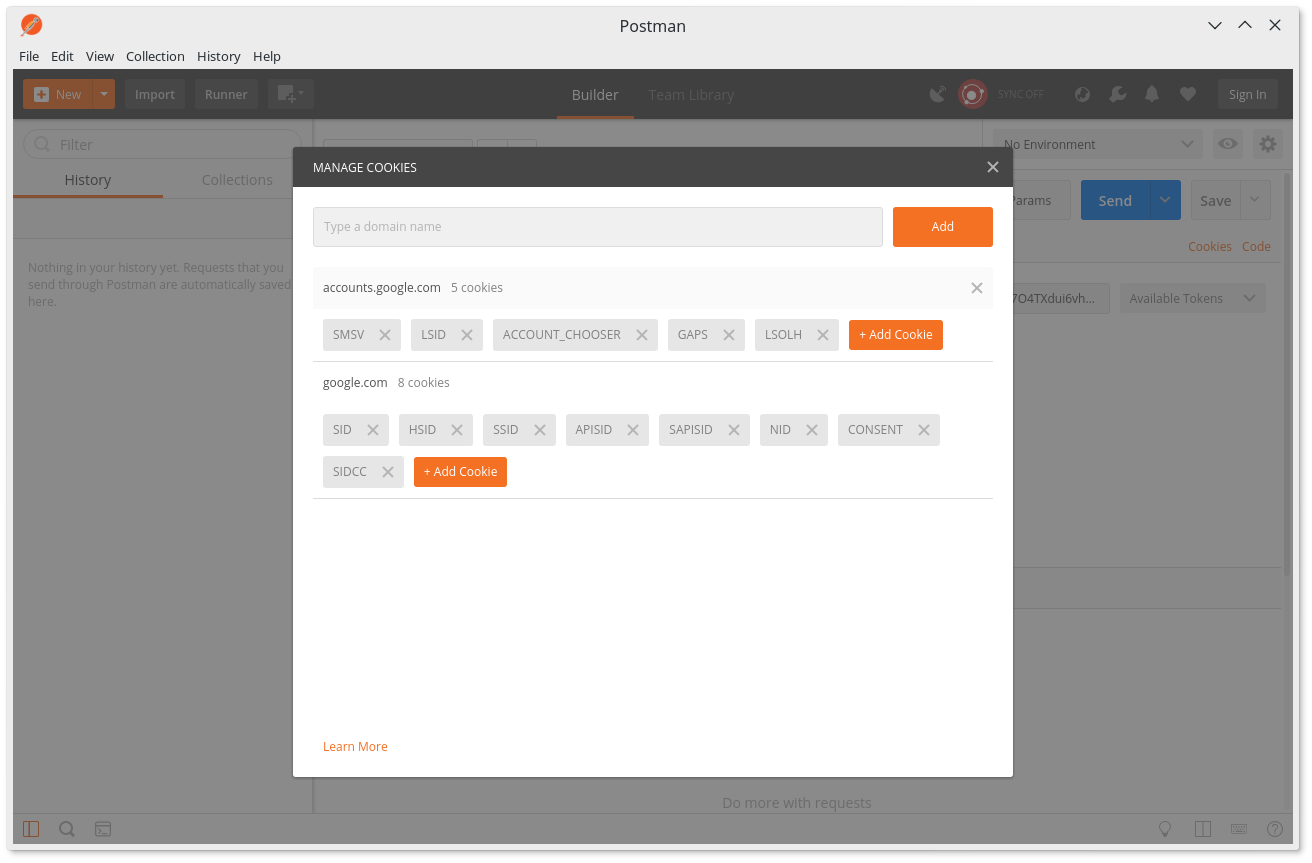The width and height of the screenshot is (1312, 863).
Task: Remove the GAPS cookie
Action: coord(729,335)
